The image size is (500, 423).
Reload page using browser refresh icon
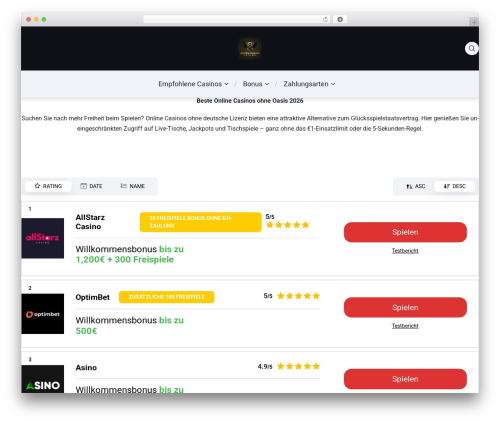tap(325, 19)
